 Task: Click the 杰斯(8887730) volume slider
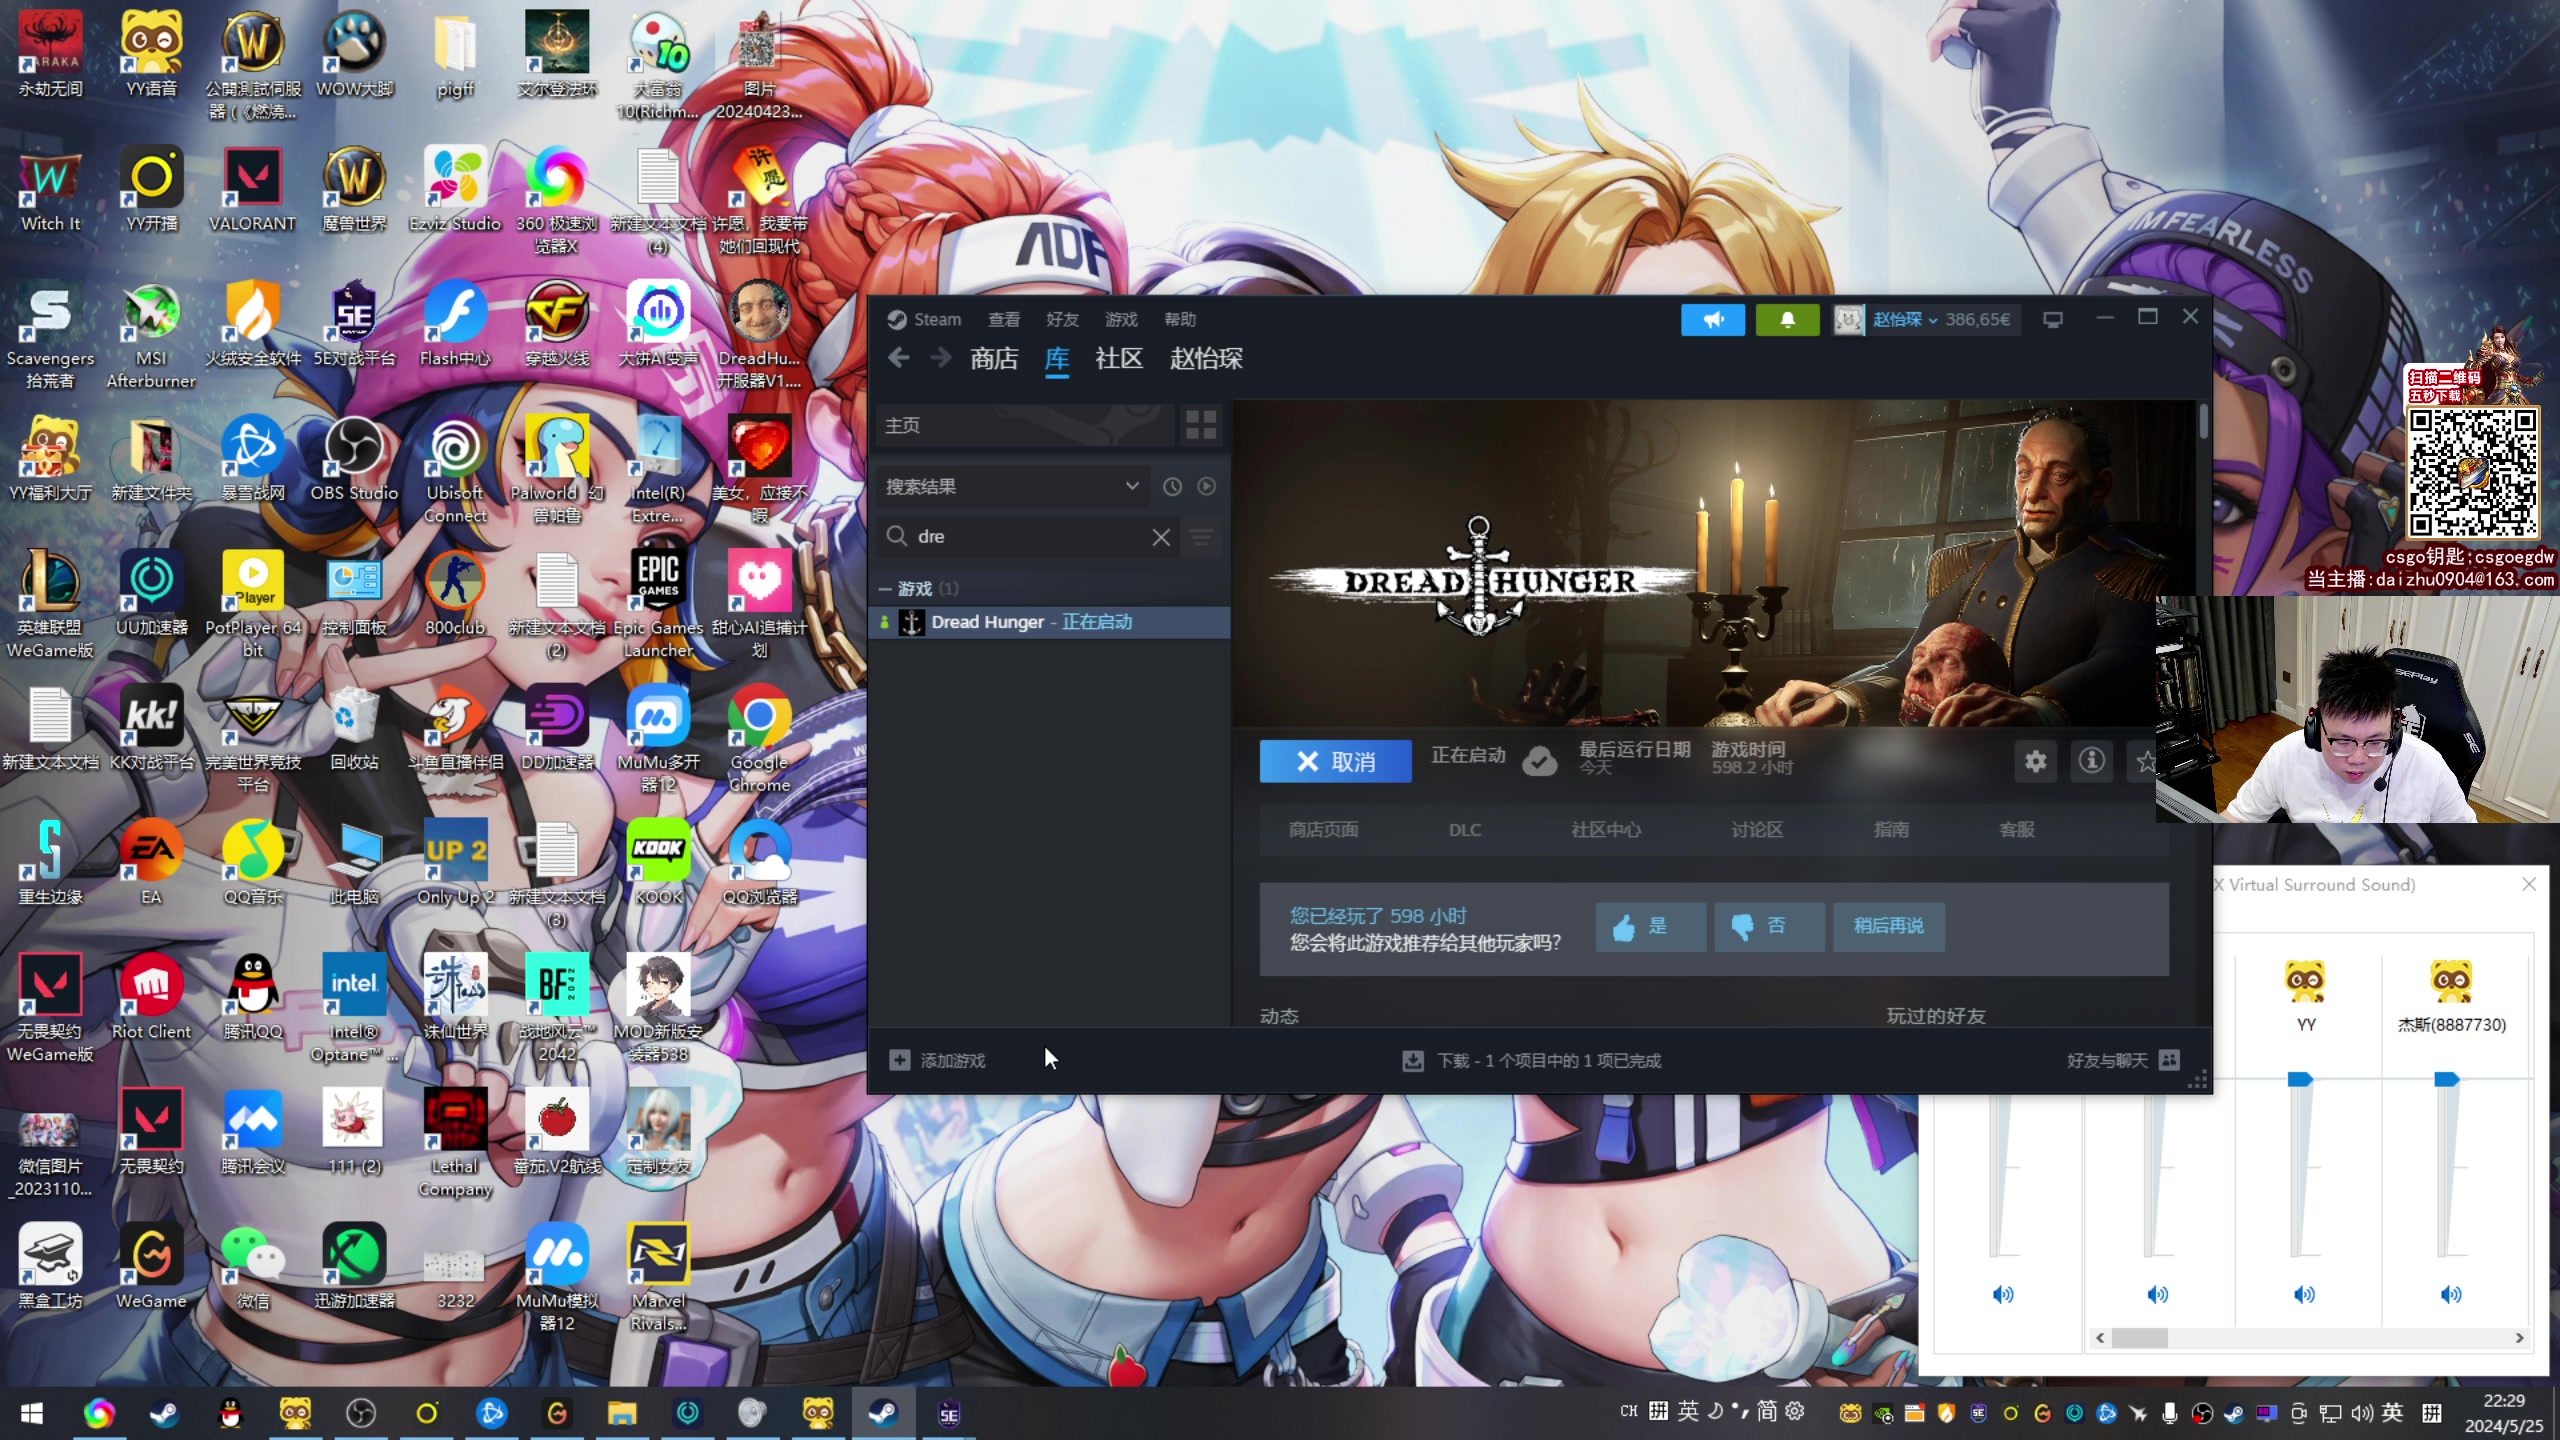2448,1078
